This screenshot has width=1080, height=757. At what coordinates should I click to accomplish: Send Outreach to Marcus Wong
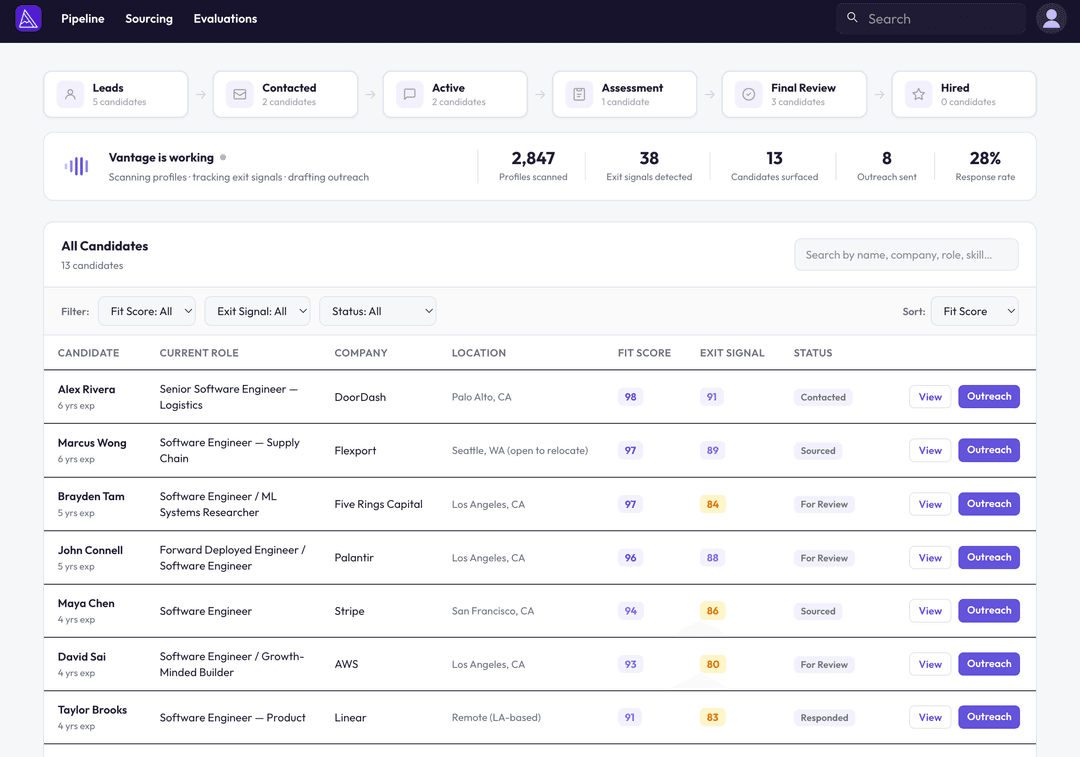989,450
